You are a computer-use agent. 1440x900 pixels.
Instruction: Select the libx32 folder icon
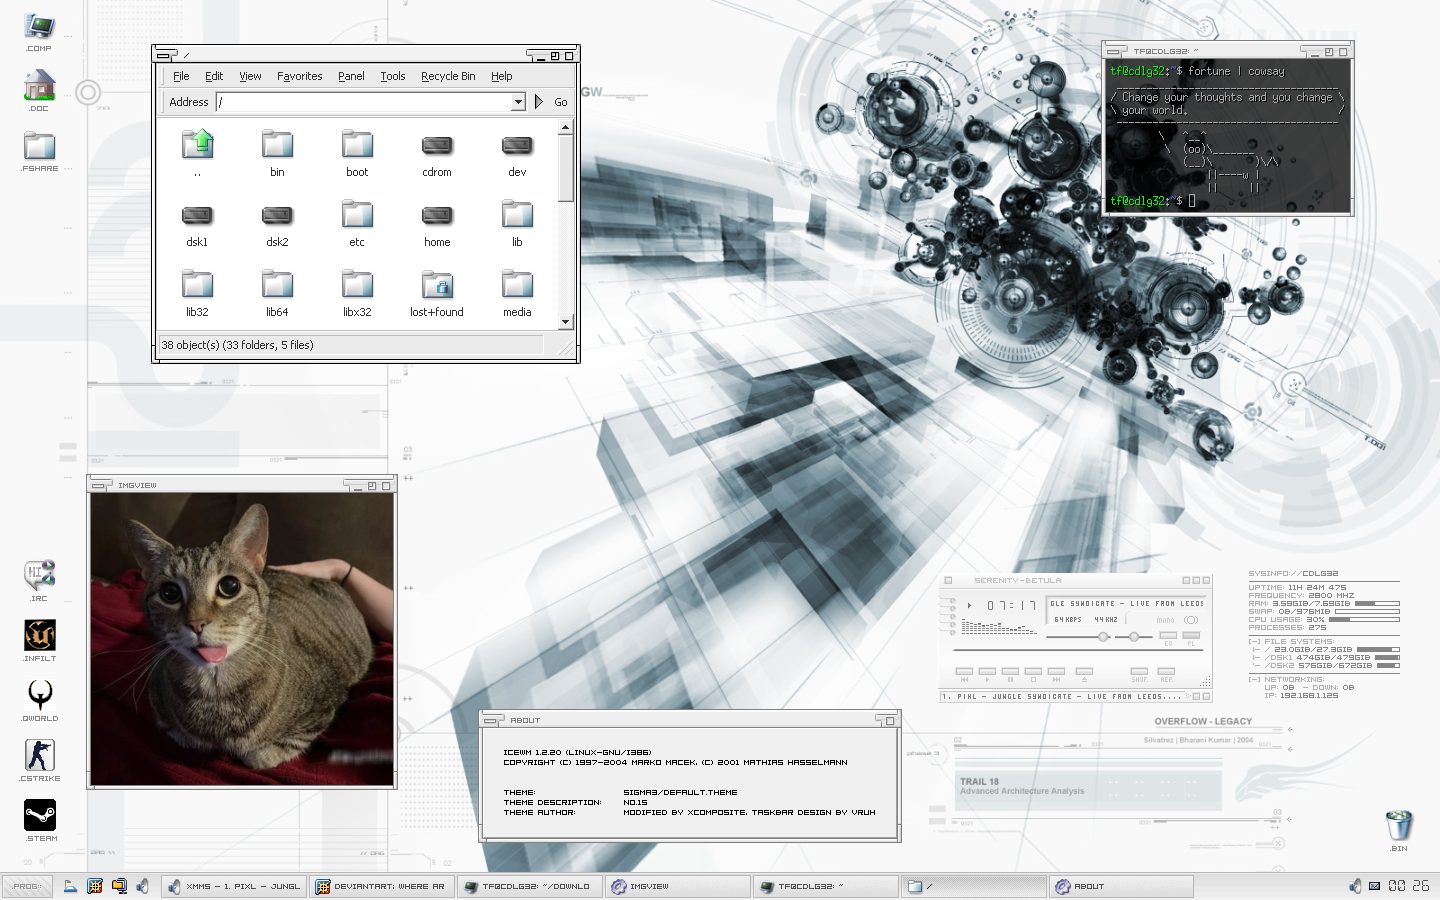pyautogui.click(x=357, y=285)
